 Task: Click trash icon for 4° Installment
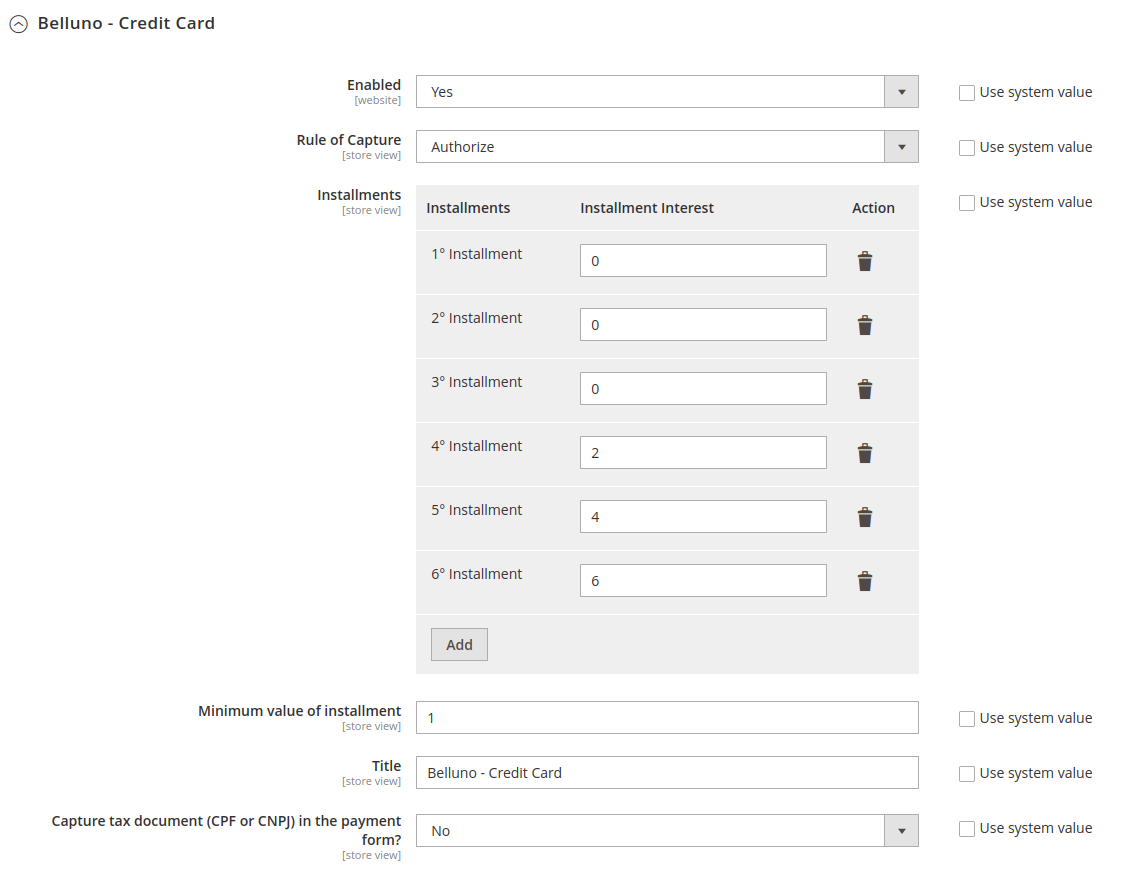click(865, 453)
